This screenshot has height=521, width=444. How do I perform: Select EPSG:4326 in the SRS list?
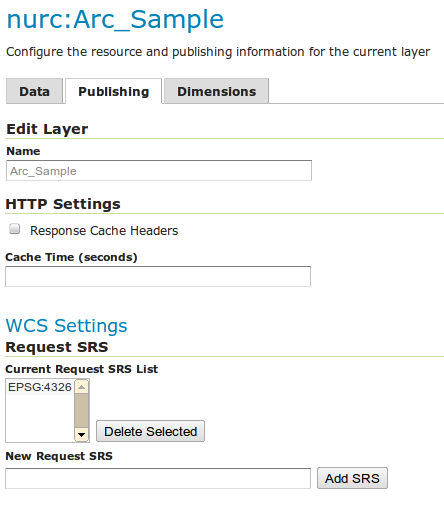coord(40,387)
